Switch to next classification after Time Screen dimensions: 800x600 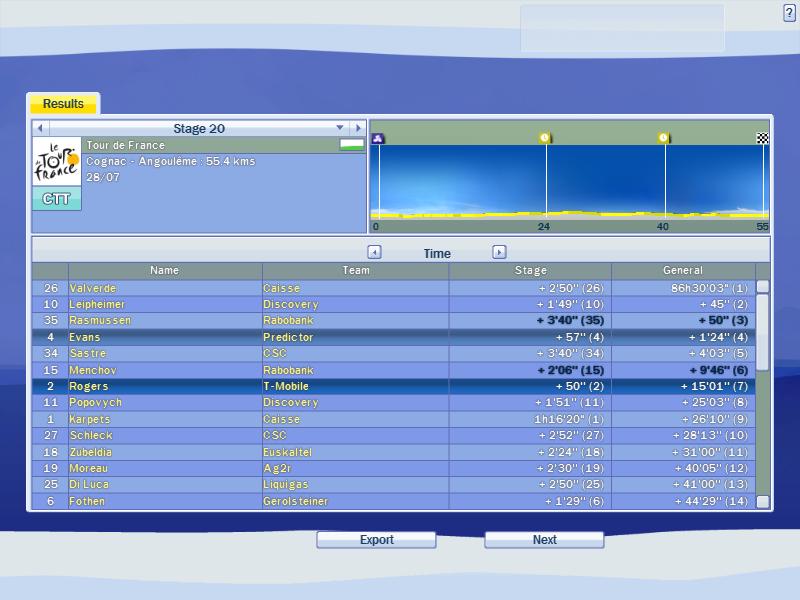point(499,253)
